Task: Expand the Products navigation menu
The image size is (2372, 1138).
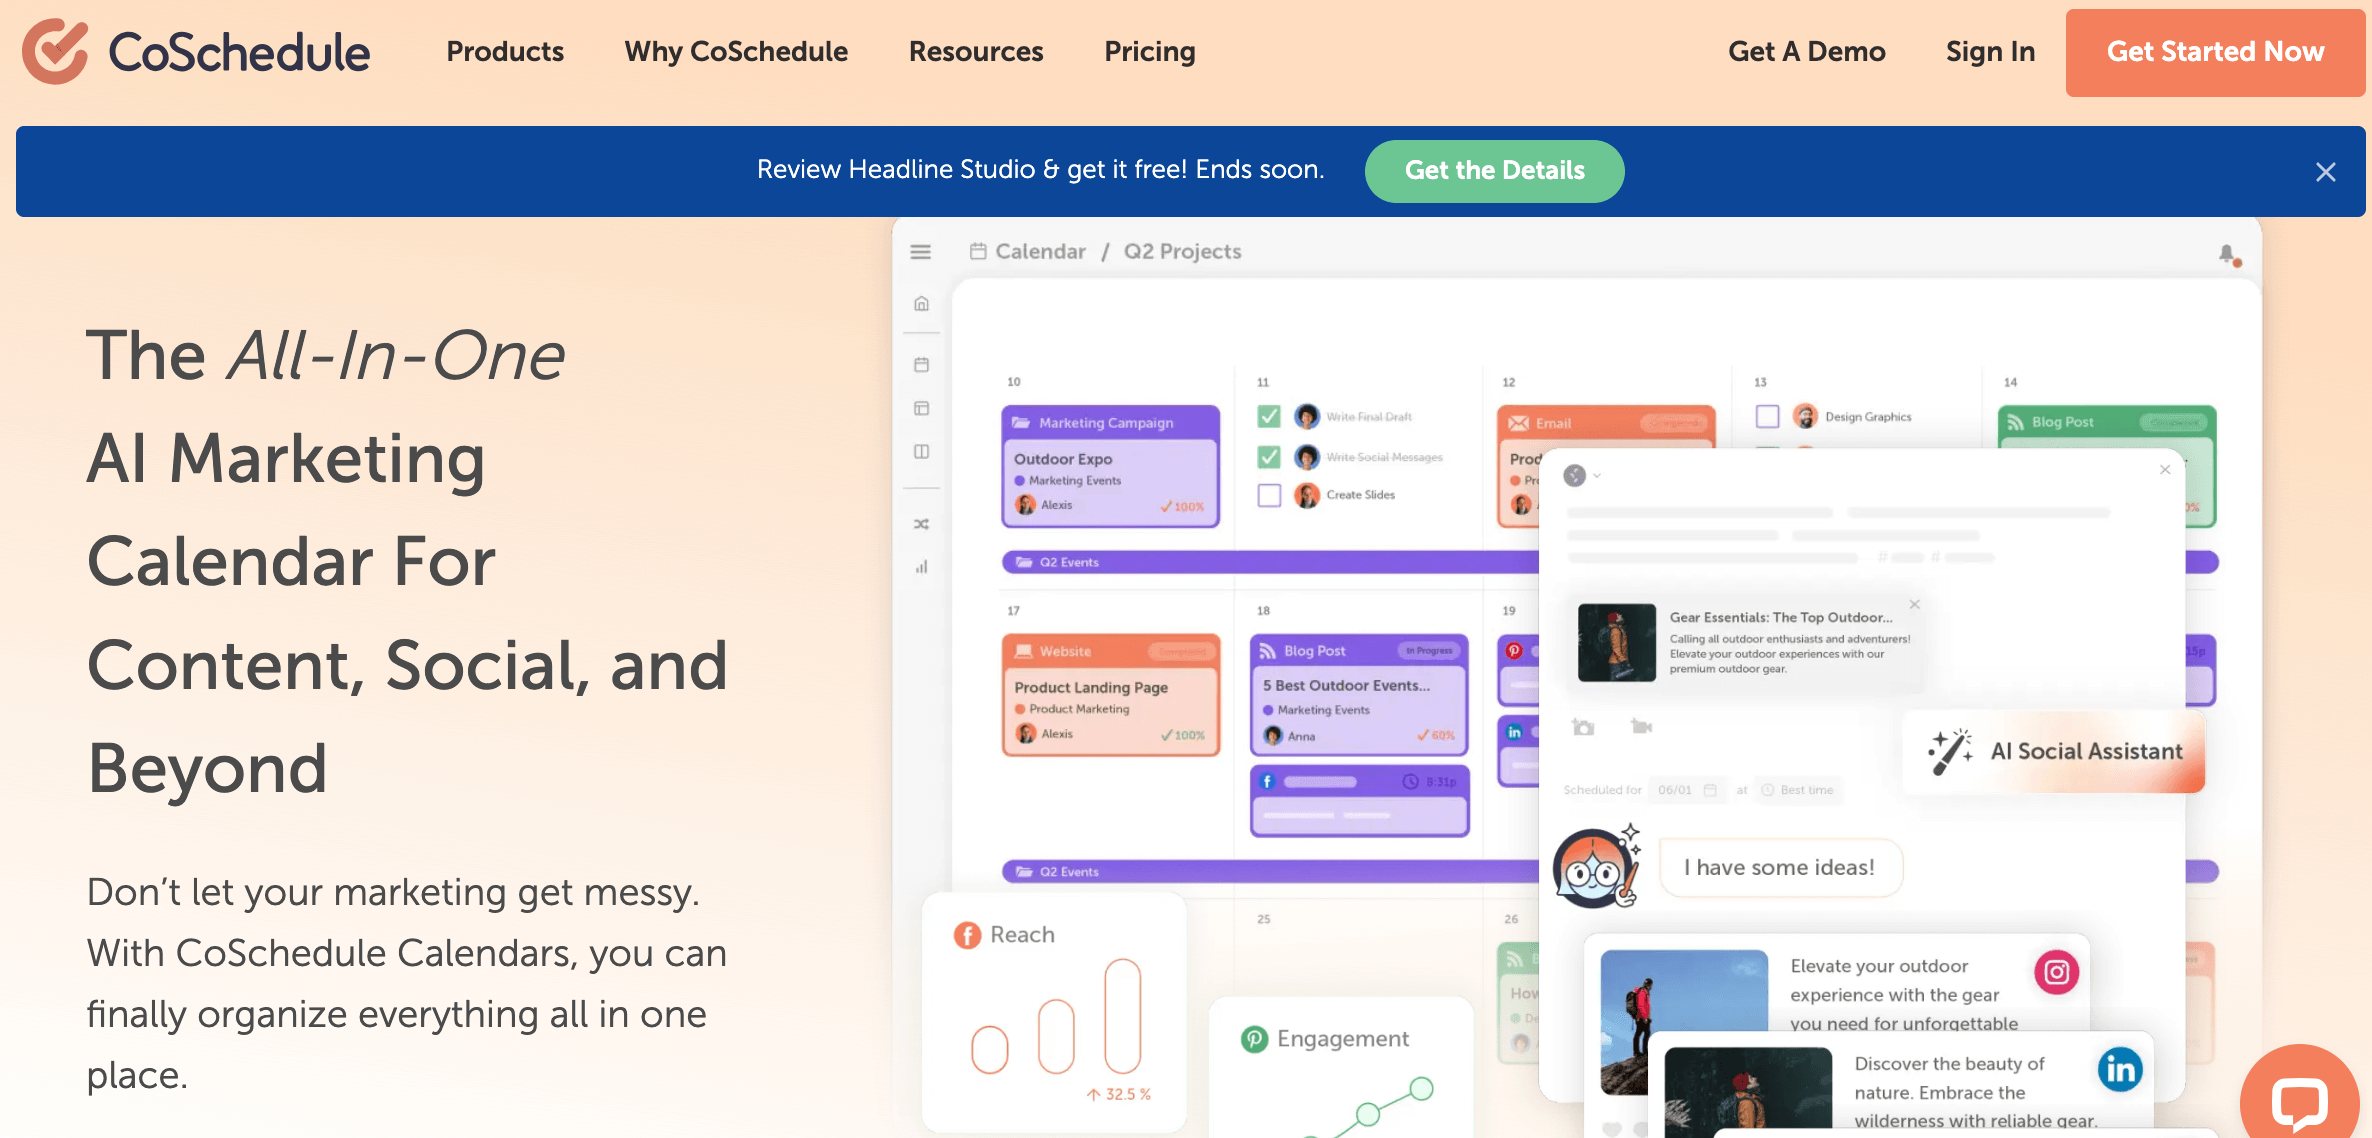Action: click(x=505, y=51)
